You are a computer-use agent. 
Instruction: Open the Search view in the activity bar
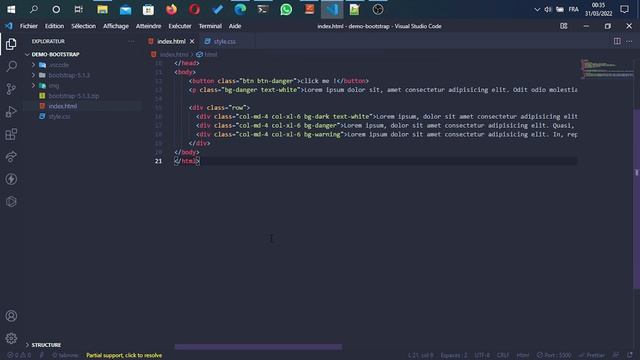coord(11,66)
